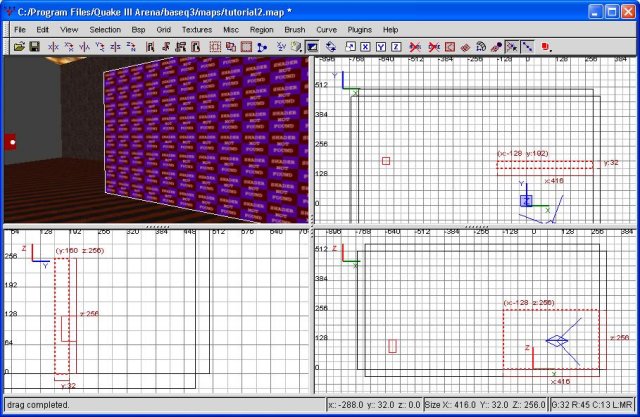Open the Curve menu
Image resolution: width=640 pixels, height=417 pixels.
coord(327,30)
